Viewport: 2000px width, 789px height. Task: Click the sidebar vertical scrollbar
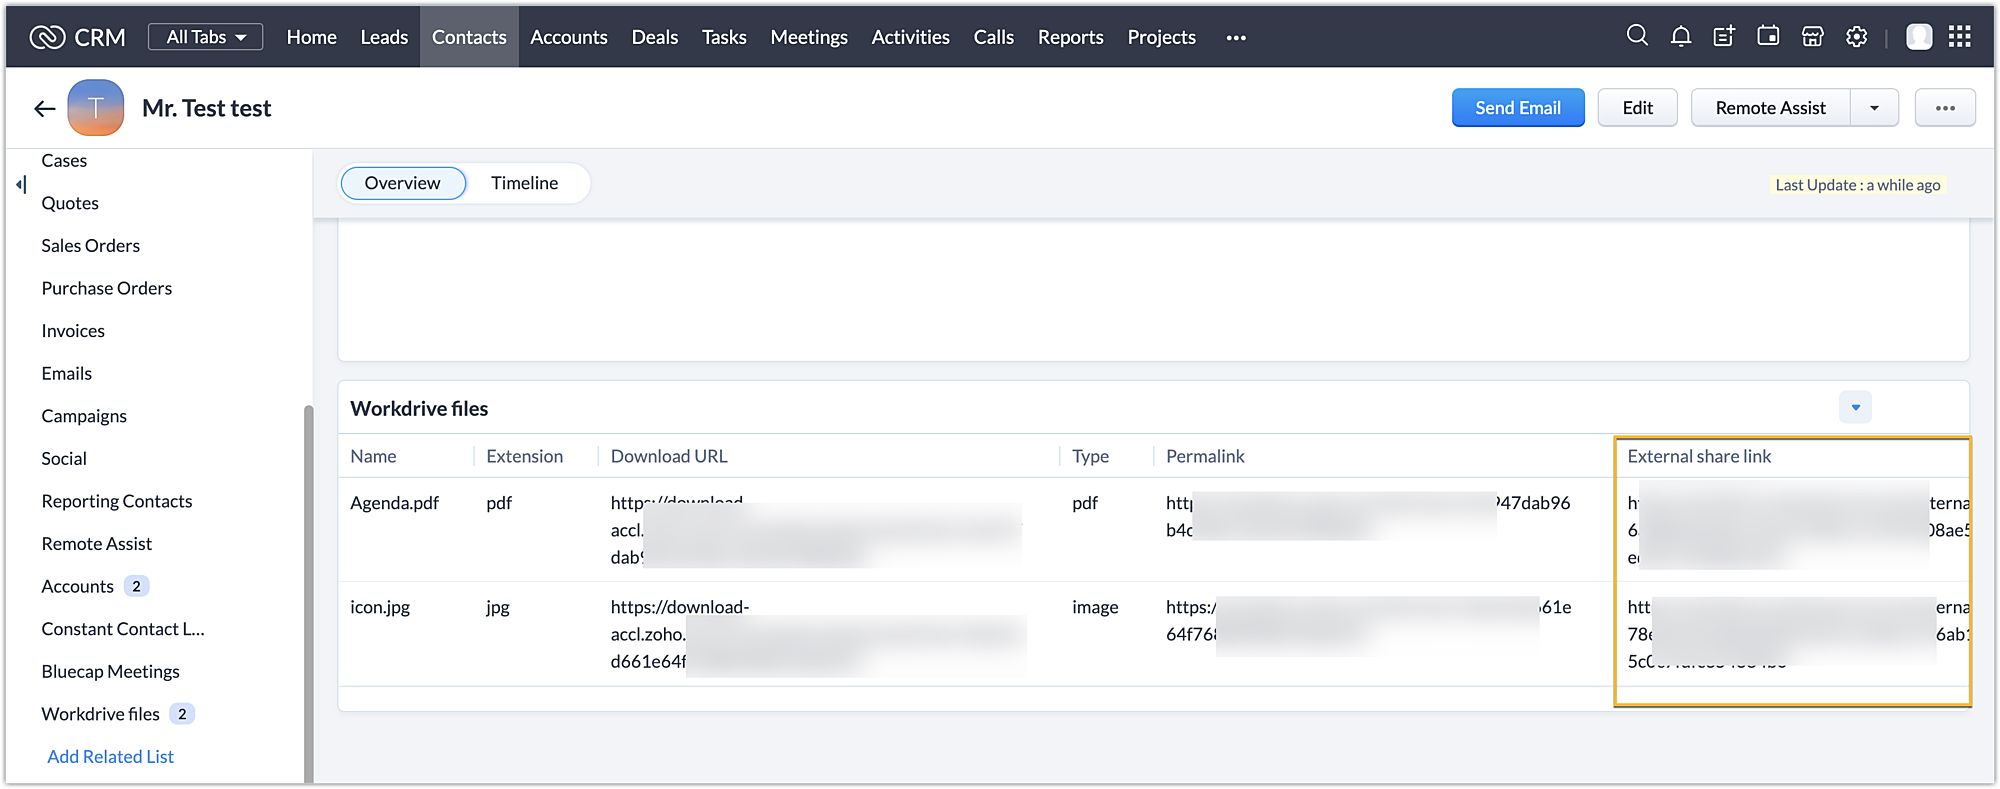click(x=308, y=593)
